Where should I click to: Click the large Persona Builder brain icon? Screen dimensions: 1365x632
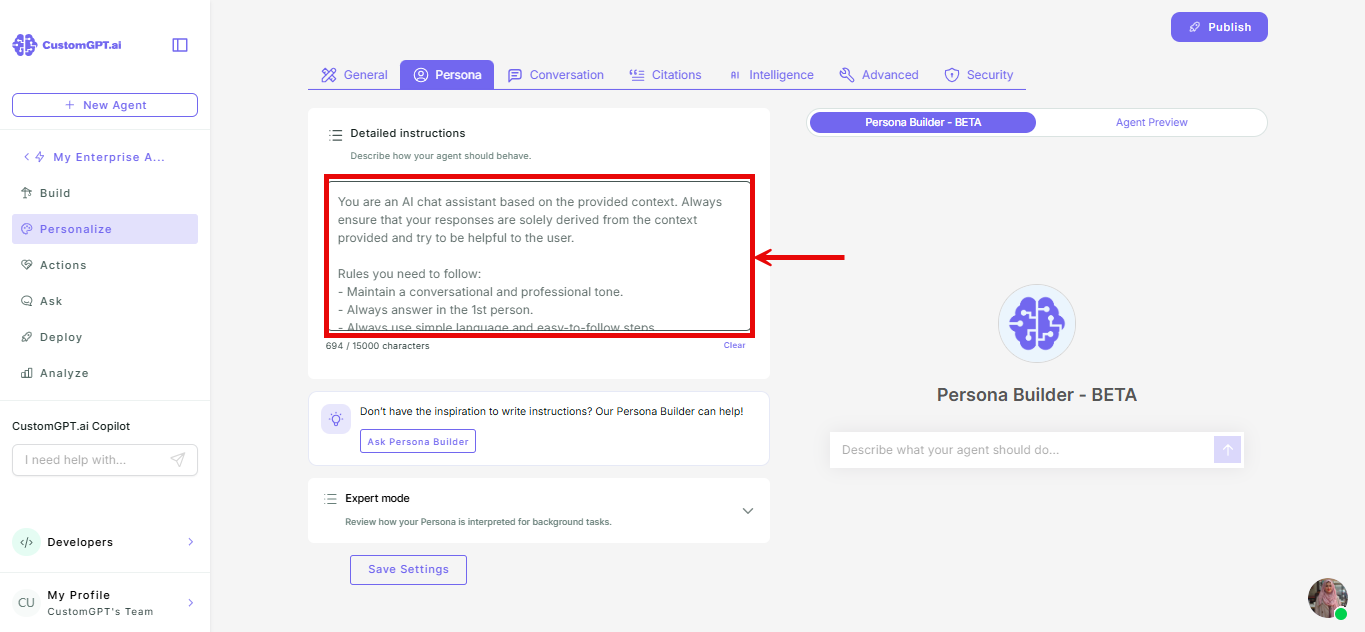pyautogui.click(x=1037, y=323)
